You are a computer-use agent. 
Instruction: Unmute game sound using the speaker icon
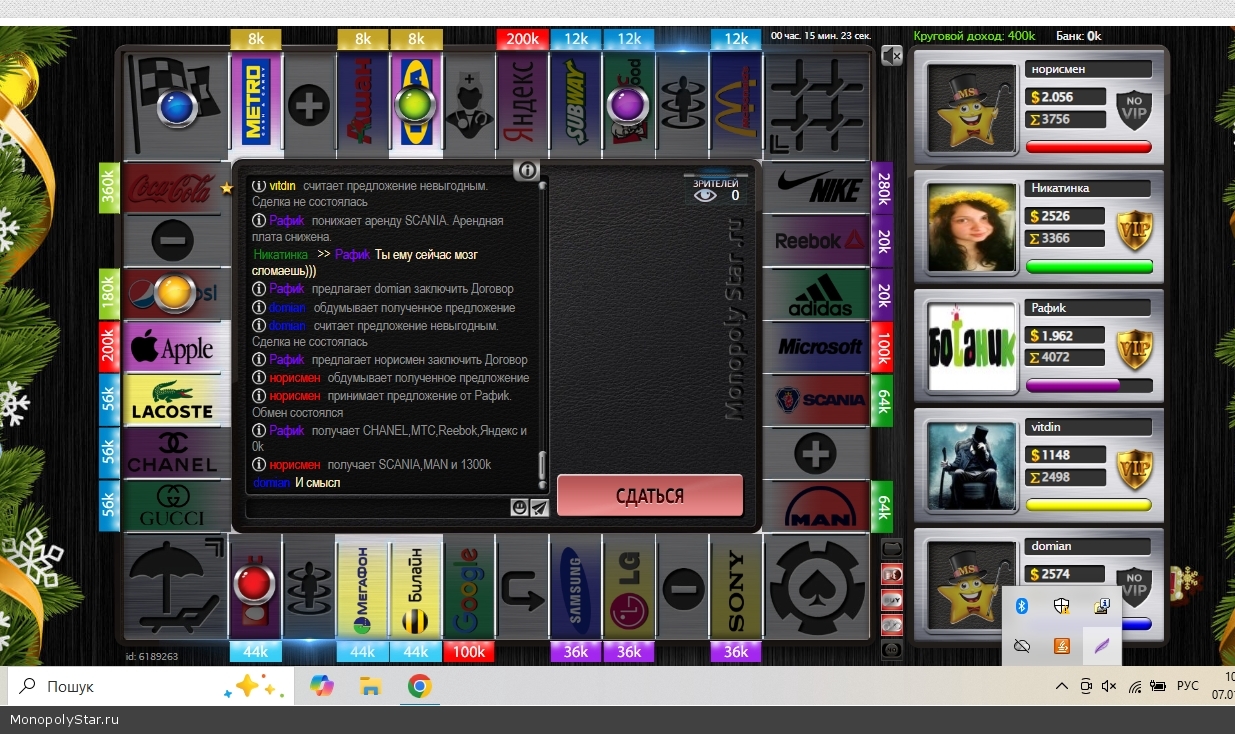(891, 56)
